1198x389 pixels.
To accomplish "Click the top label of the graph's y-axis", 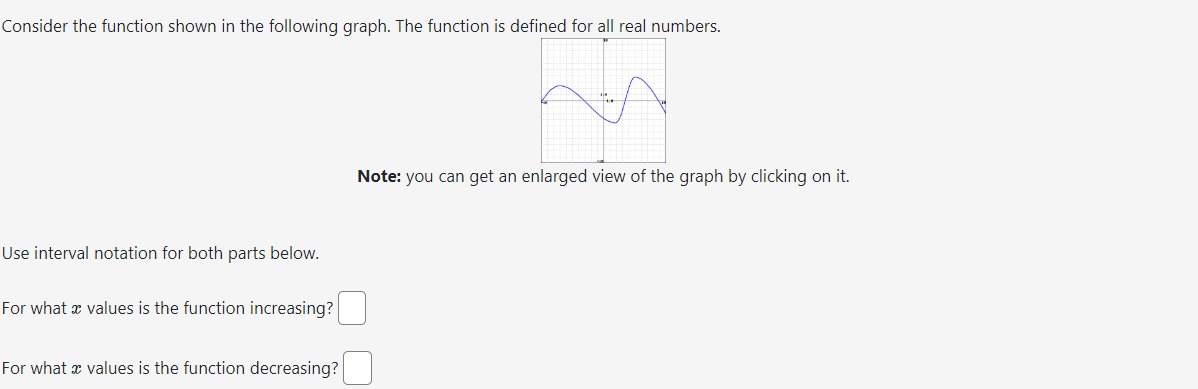I will point(605,39).
